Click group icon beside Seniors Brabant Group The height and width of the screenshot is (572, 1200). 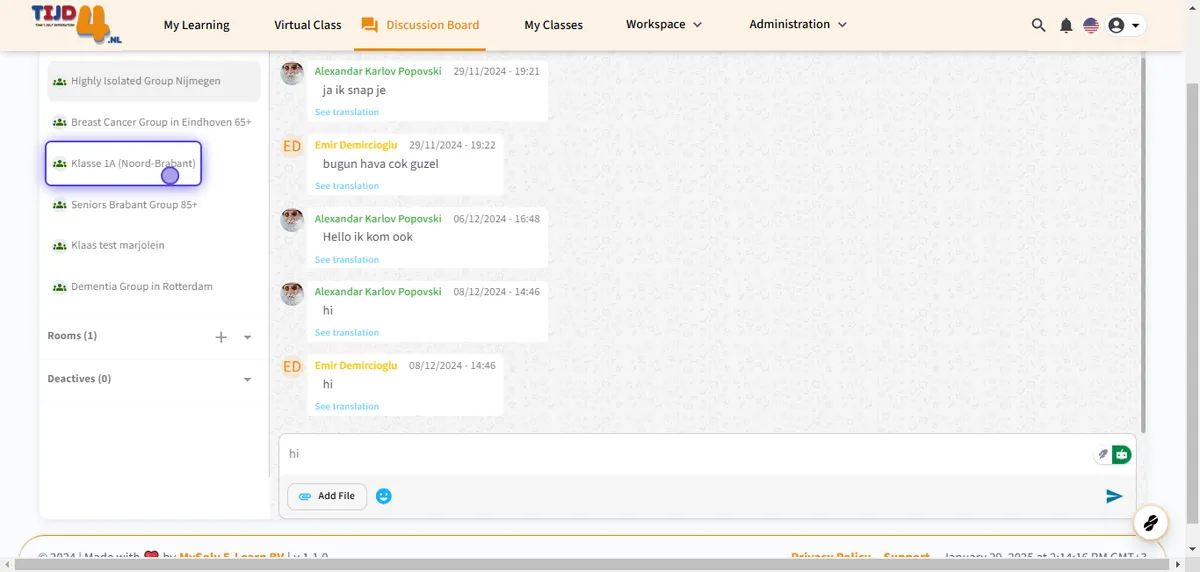coord(60,204)
